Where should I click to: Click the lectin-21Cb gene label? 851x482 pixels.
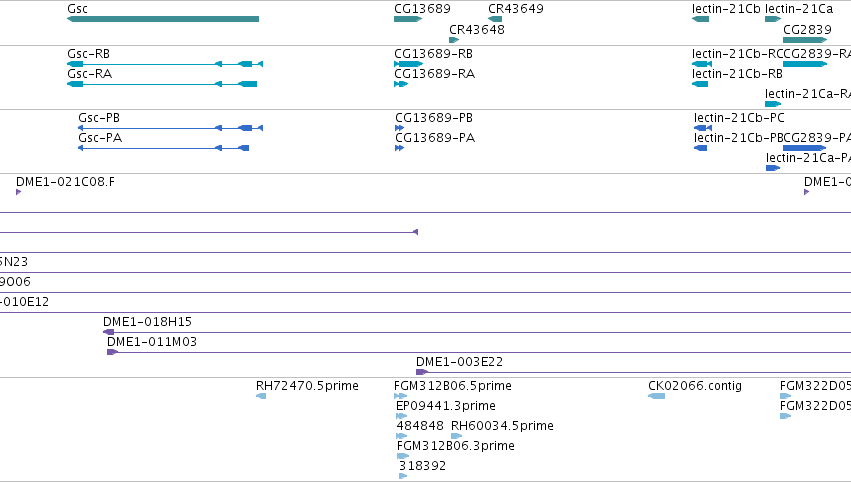point(726,9)
